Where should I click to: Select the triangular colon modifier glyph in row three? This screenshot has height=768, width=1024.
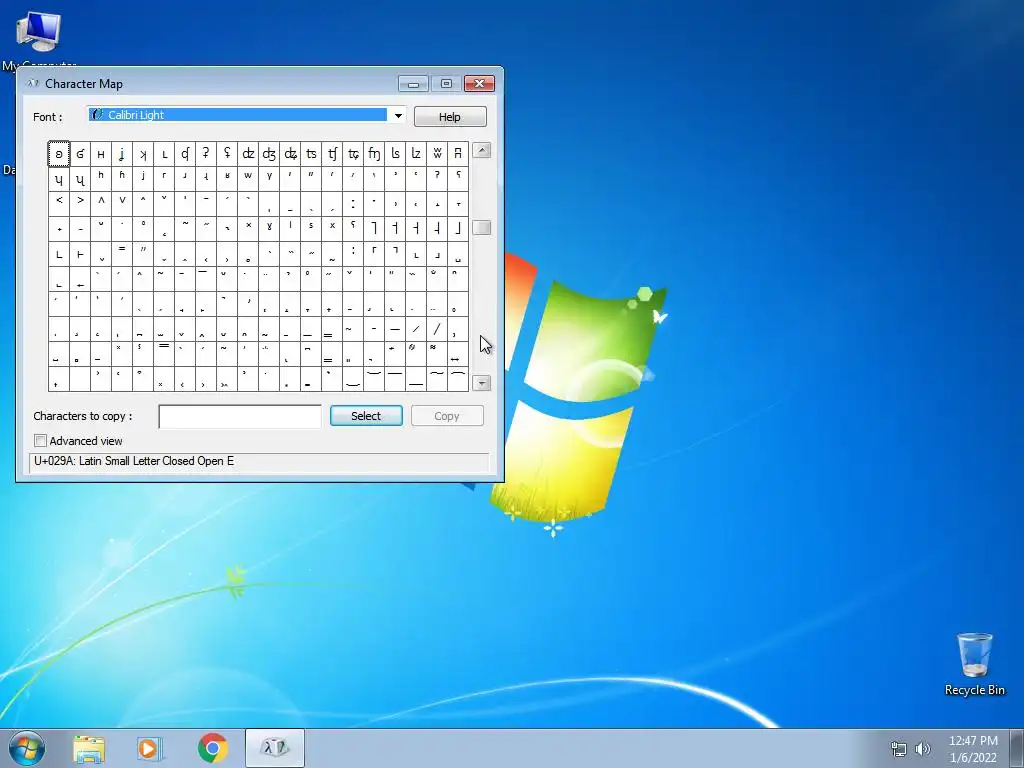click(353, 204)
